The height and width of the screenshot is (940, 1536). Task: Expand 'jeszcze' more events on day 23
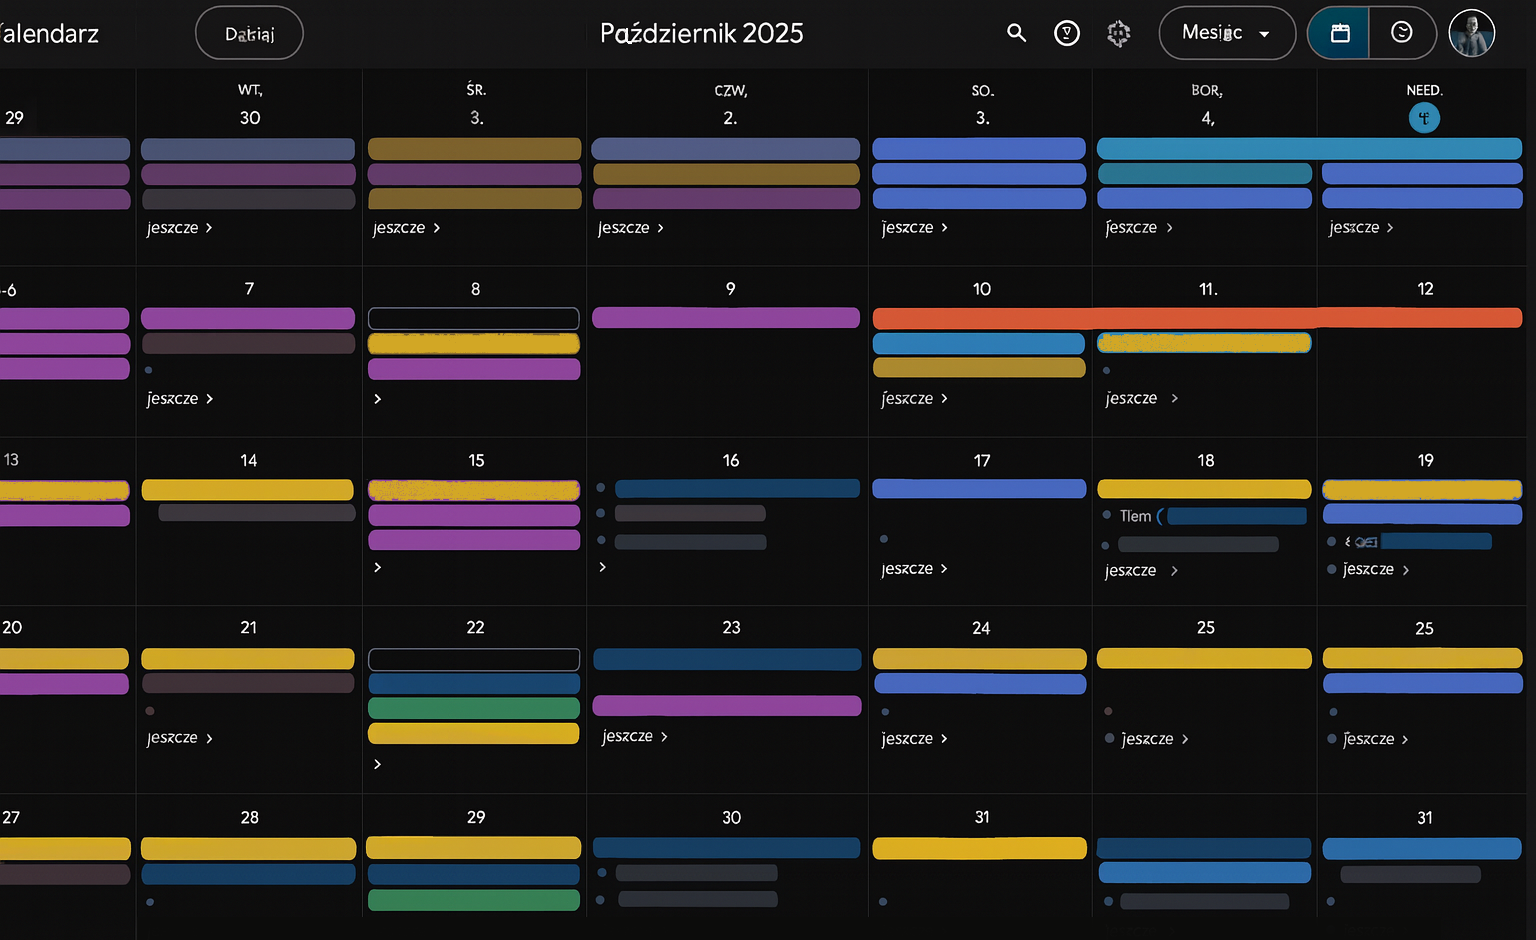634,736
